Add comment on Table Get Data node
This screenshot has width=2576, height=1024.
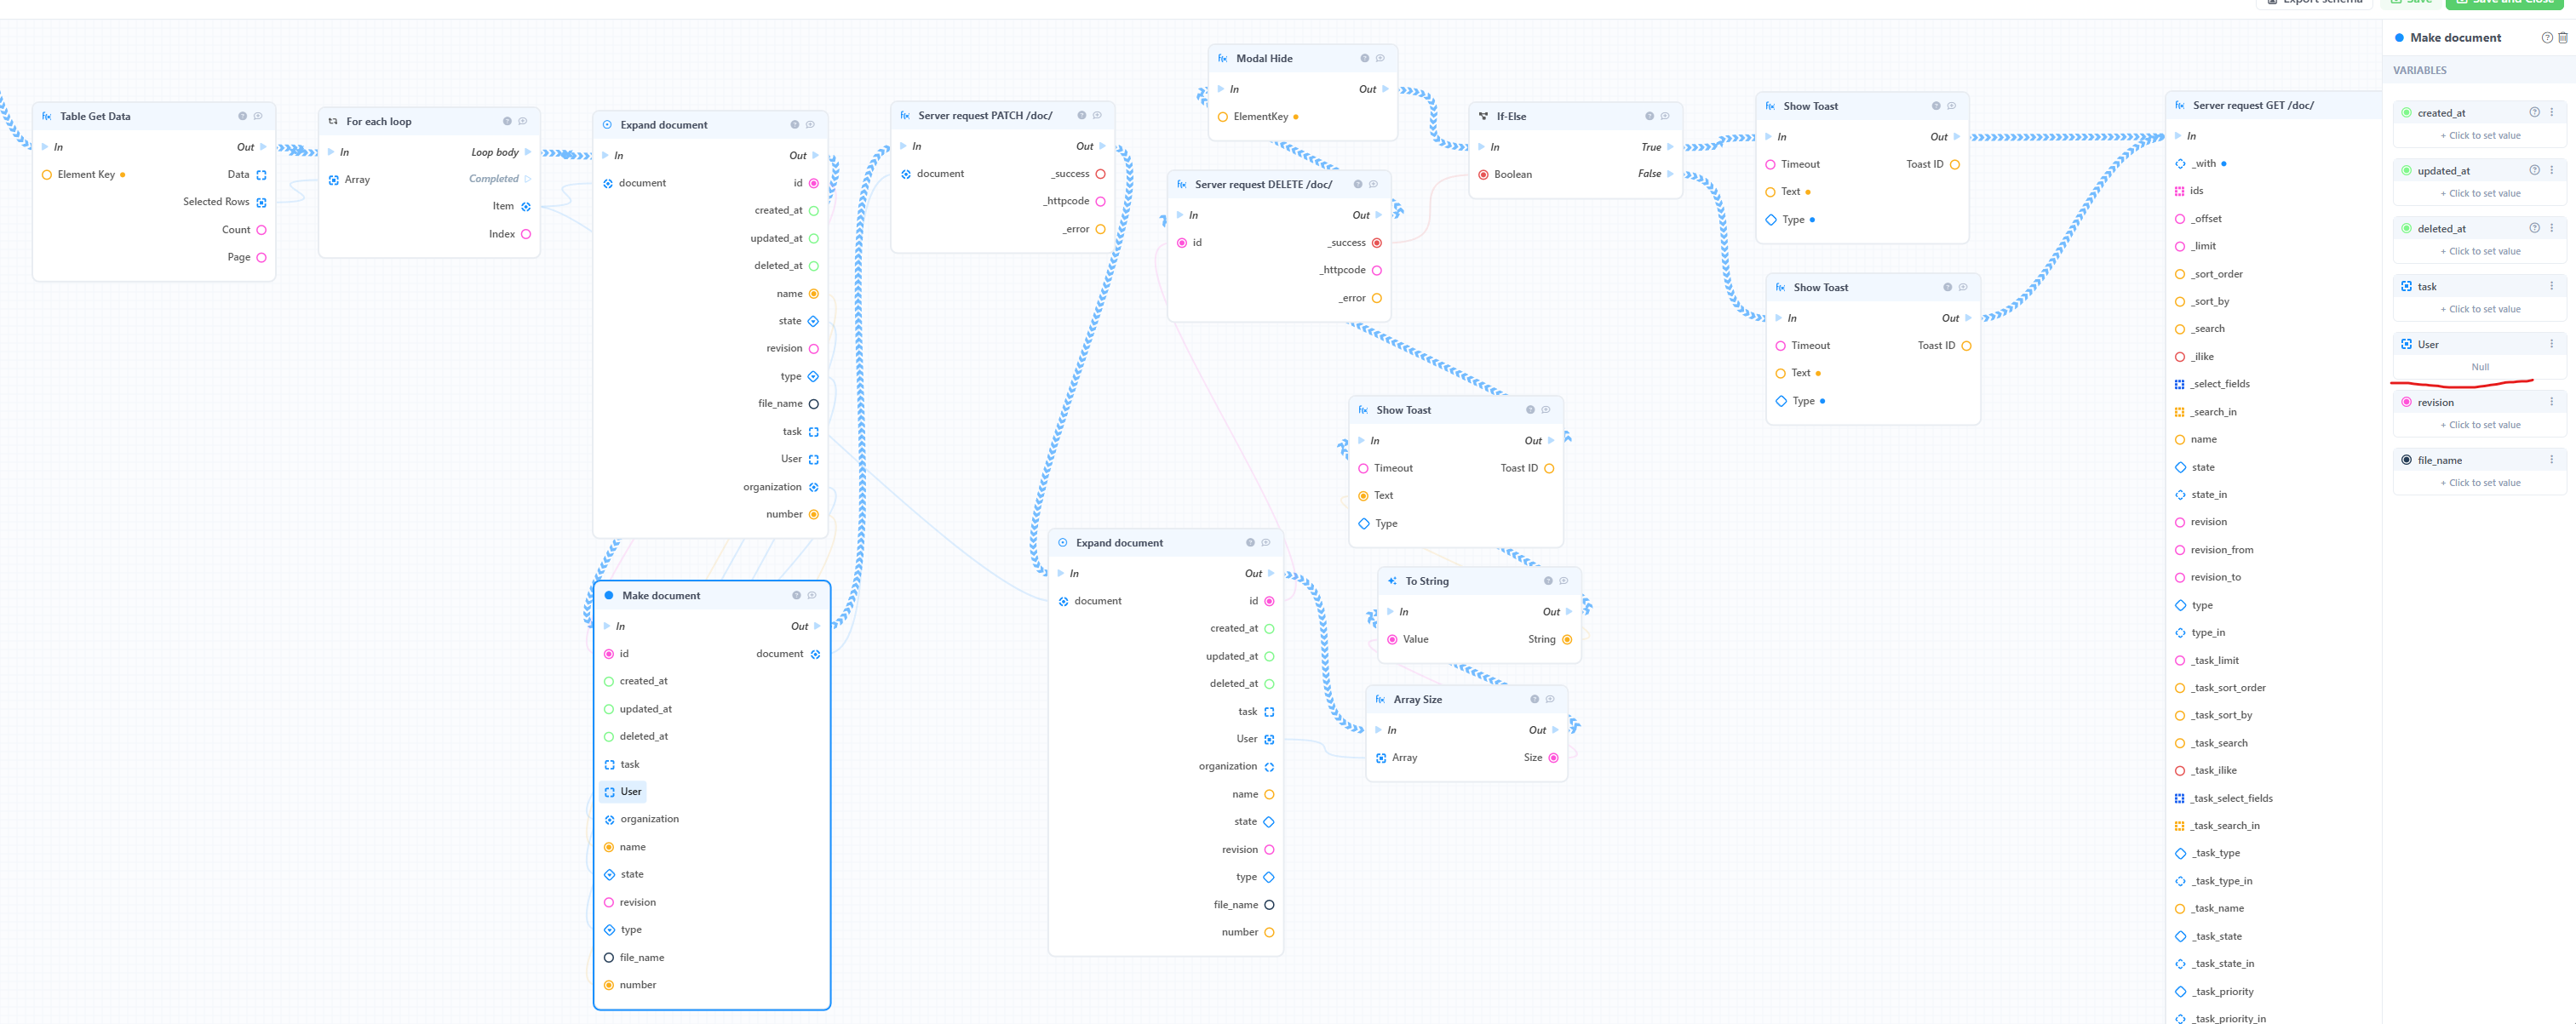258,116
